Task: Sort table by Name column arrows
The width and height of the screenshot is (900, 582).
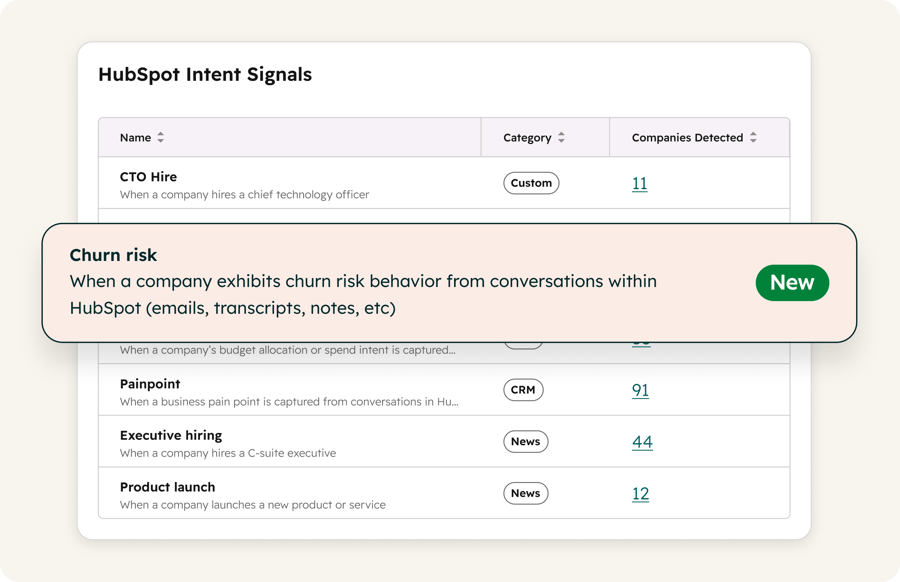Action: point(161,137)
